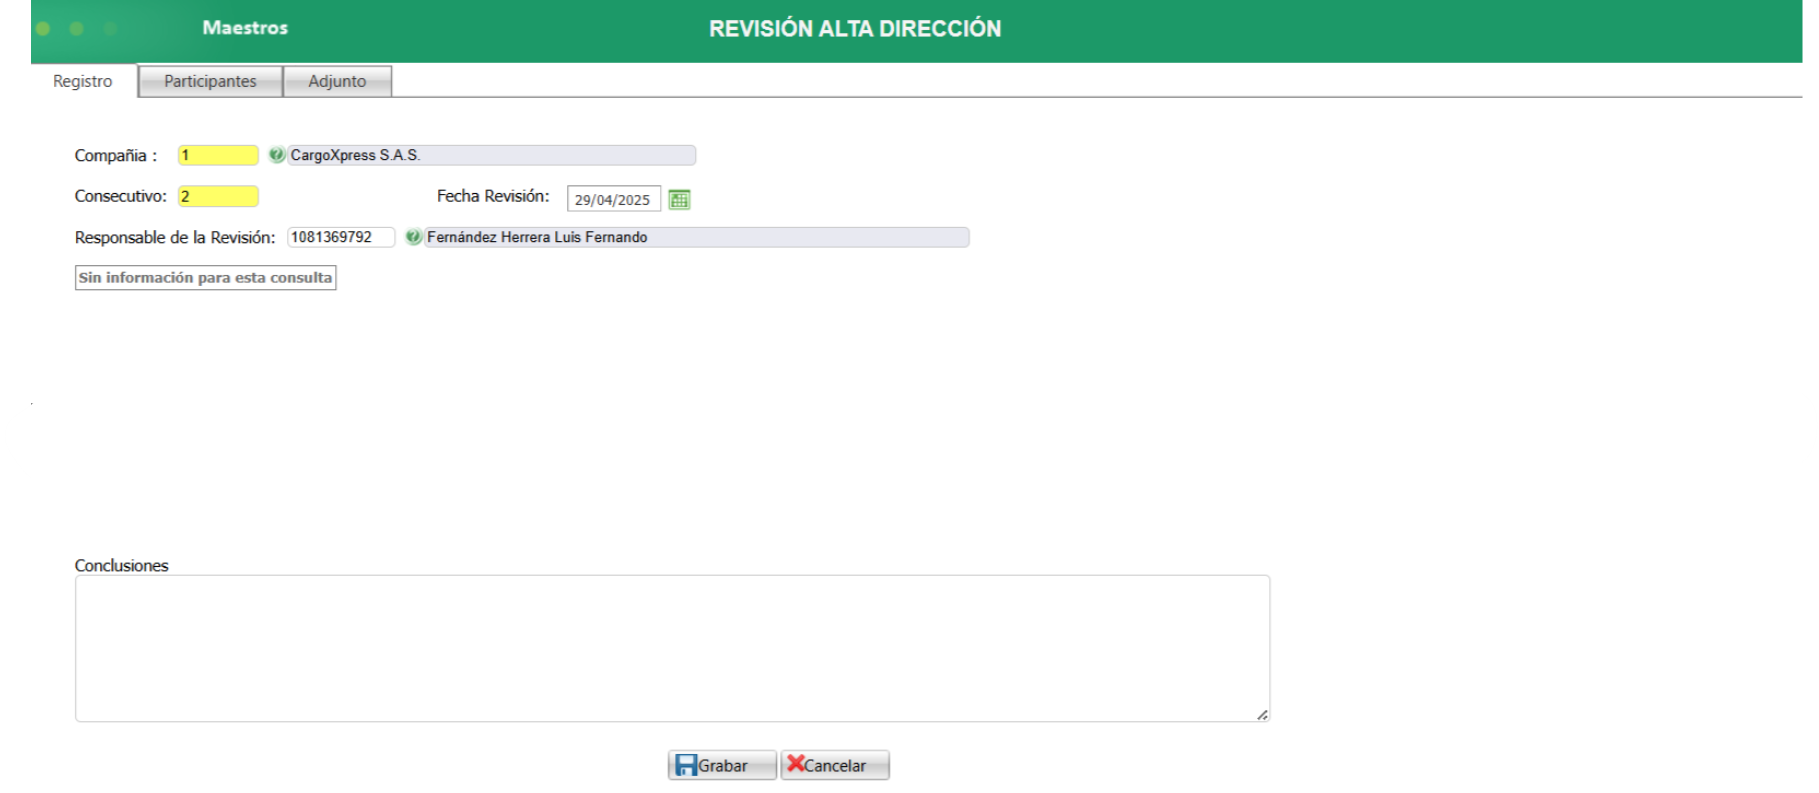1819x793 pixels.
Task: Click the Conclusiones resize handle
Action: coord(1262,714)
